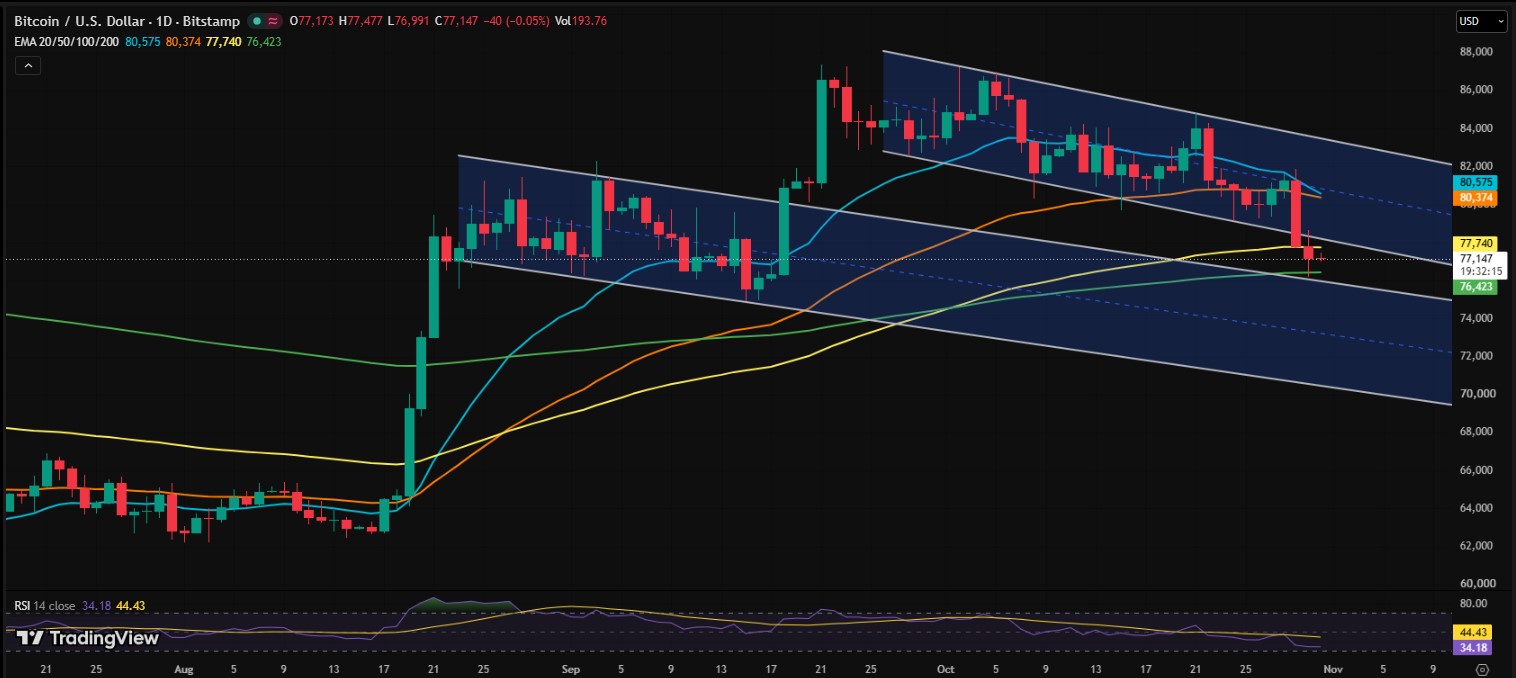Screen dimensions: 1516x678
Task: Click the TradingView logo
Action: [x=88, y=638]
